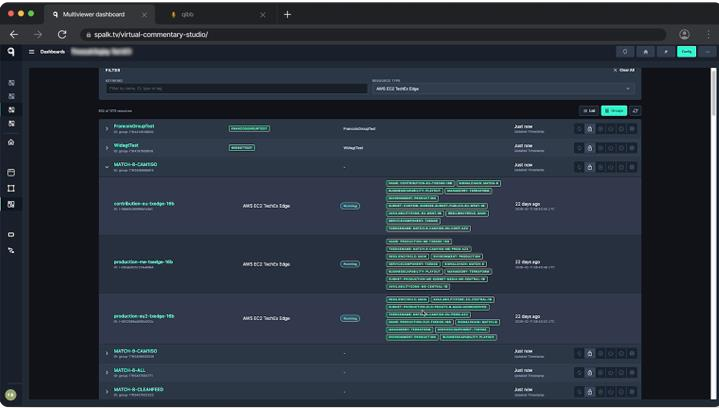Open the three-dots more menu in app header
This screenshot has width=719, height=408.
click(708, 52)
